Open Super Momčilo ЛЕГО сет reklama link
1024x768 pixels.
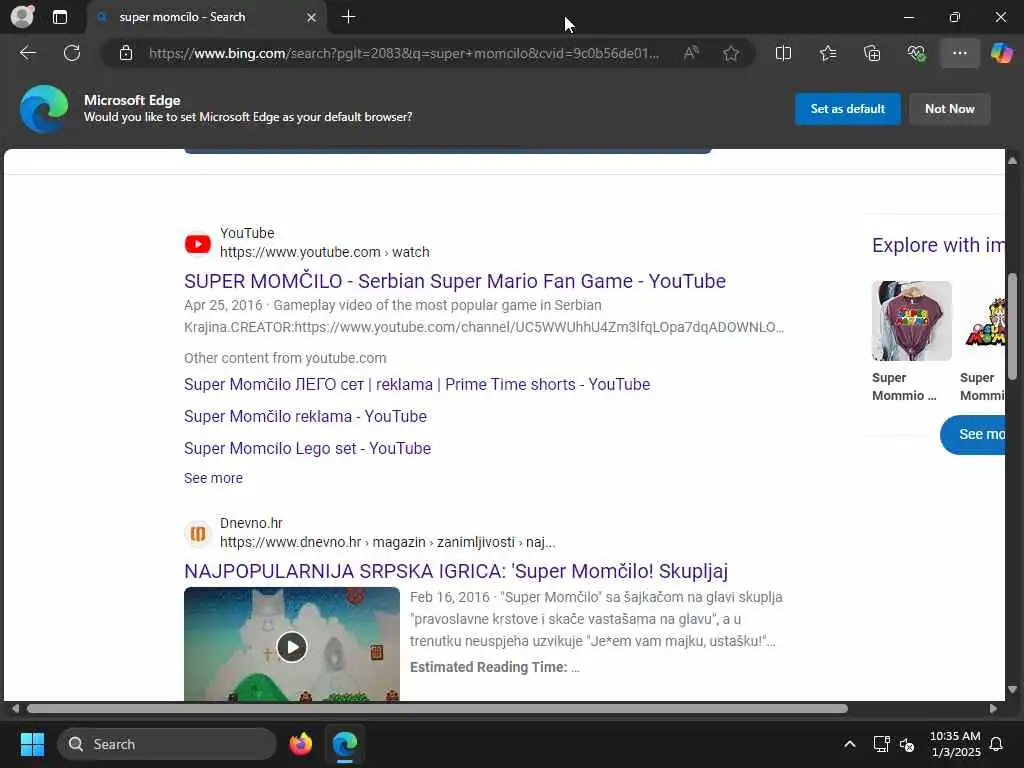pos(417,385)
